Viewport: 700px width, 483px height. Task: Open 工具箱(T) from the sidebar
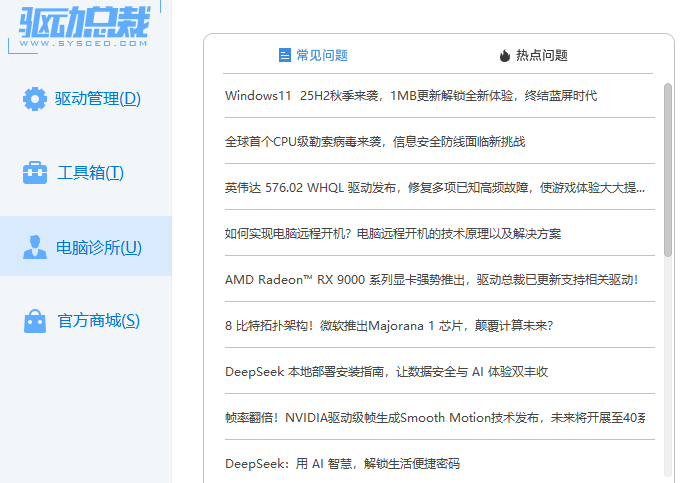click(x=90, y=173)
